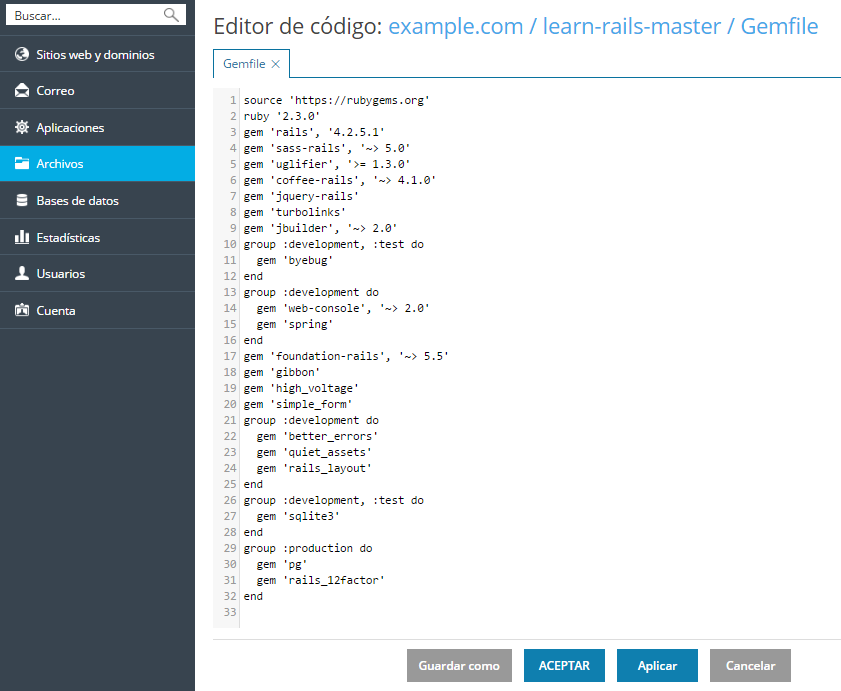The height and width of the screenshot is (691, 841).
Task: Click the gem 'quiet_assets' line
Action: 314,452
